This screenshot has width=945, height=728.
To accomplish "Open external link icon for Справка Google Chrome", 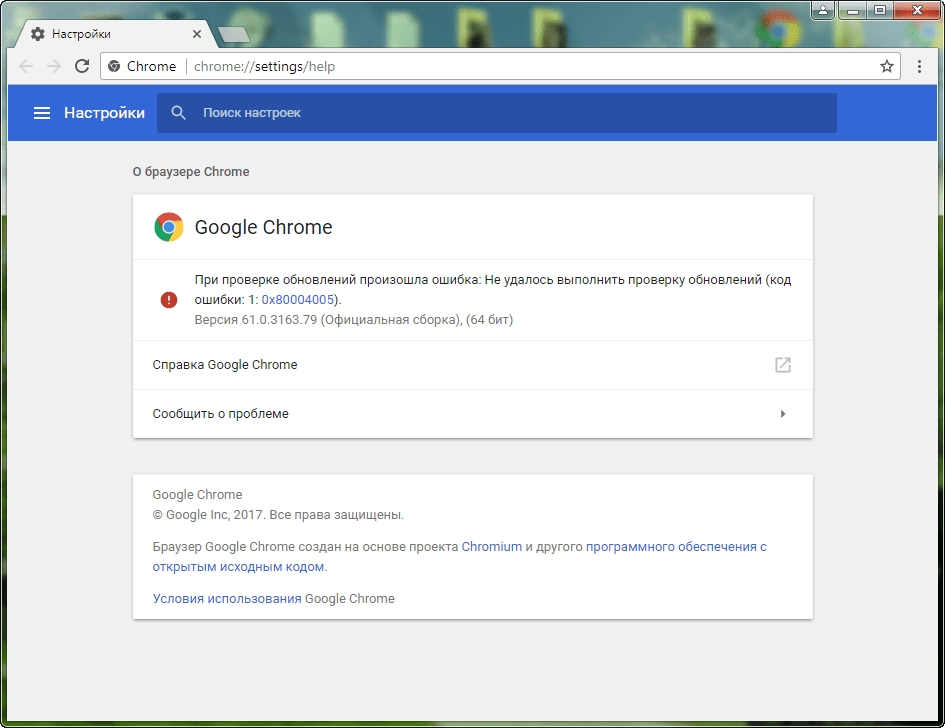I will click(782, 365).
